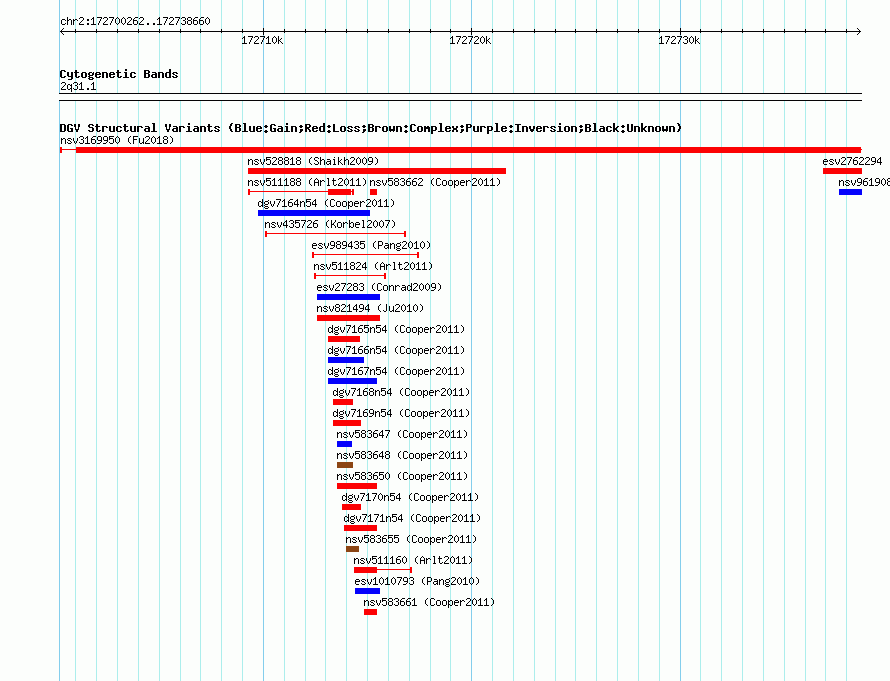The height and width of the screenshot is (681, 890).
Task: Click the small red nsv583661 bar
Action: pos(371,612)
